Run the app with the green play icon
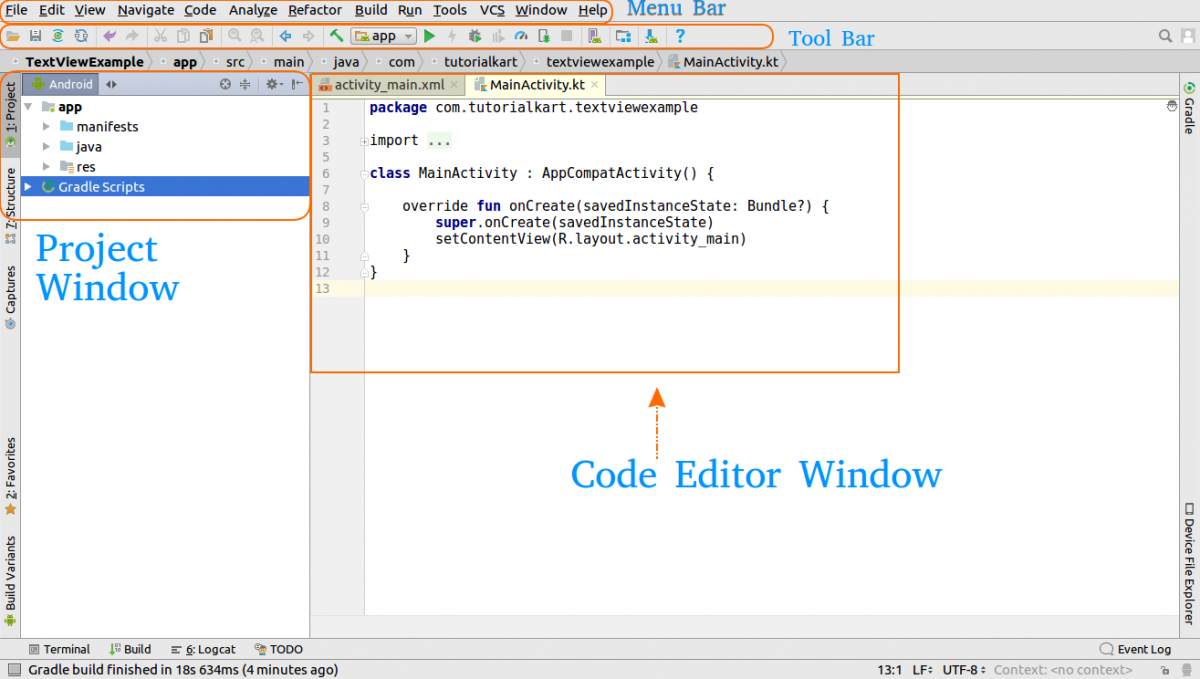Image resolution: width=1200 pixels, height=679 pixels. click(x=431, y=36)
